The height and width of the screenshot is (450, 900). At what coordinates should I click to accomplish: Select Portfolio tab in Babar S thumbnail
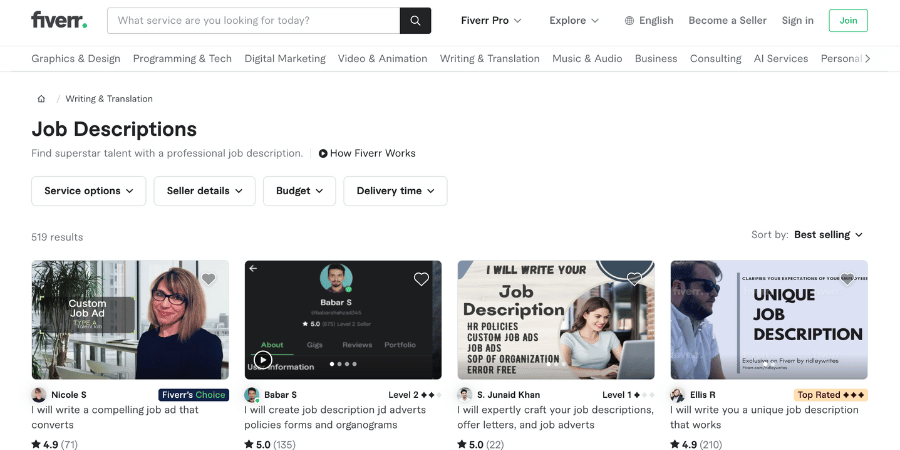[x=400, y=345]
